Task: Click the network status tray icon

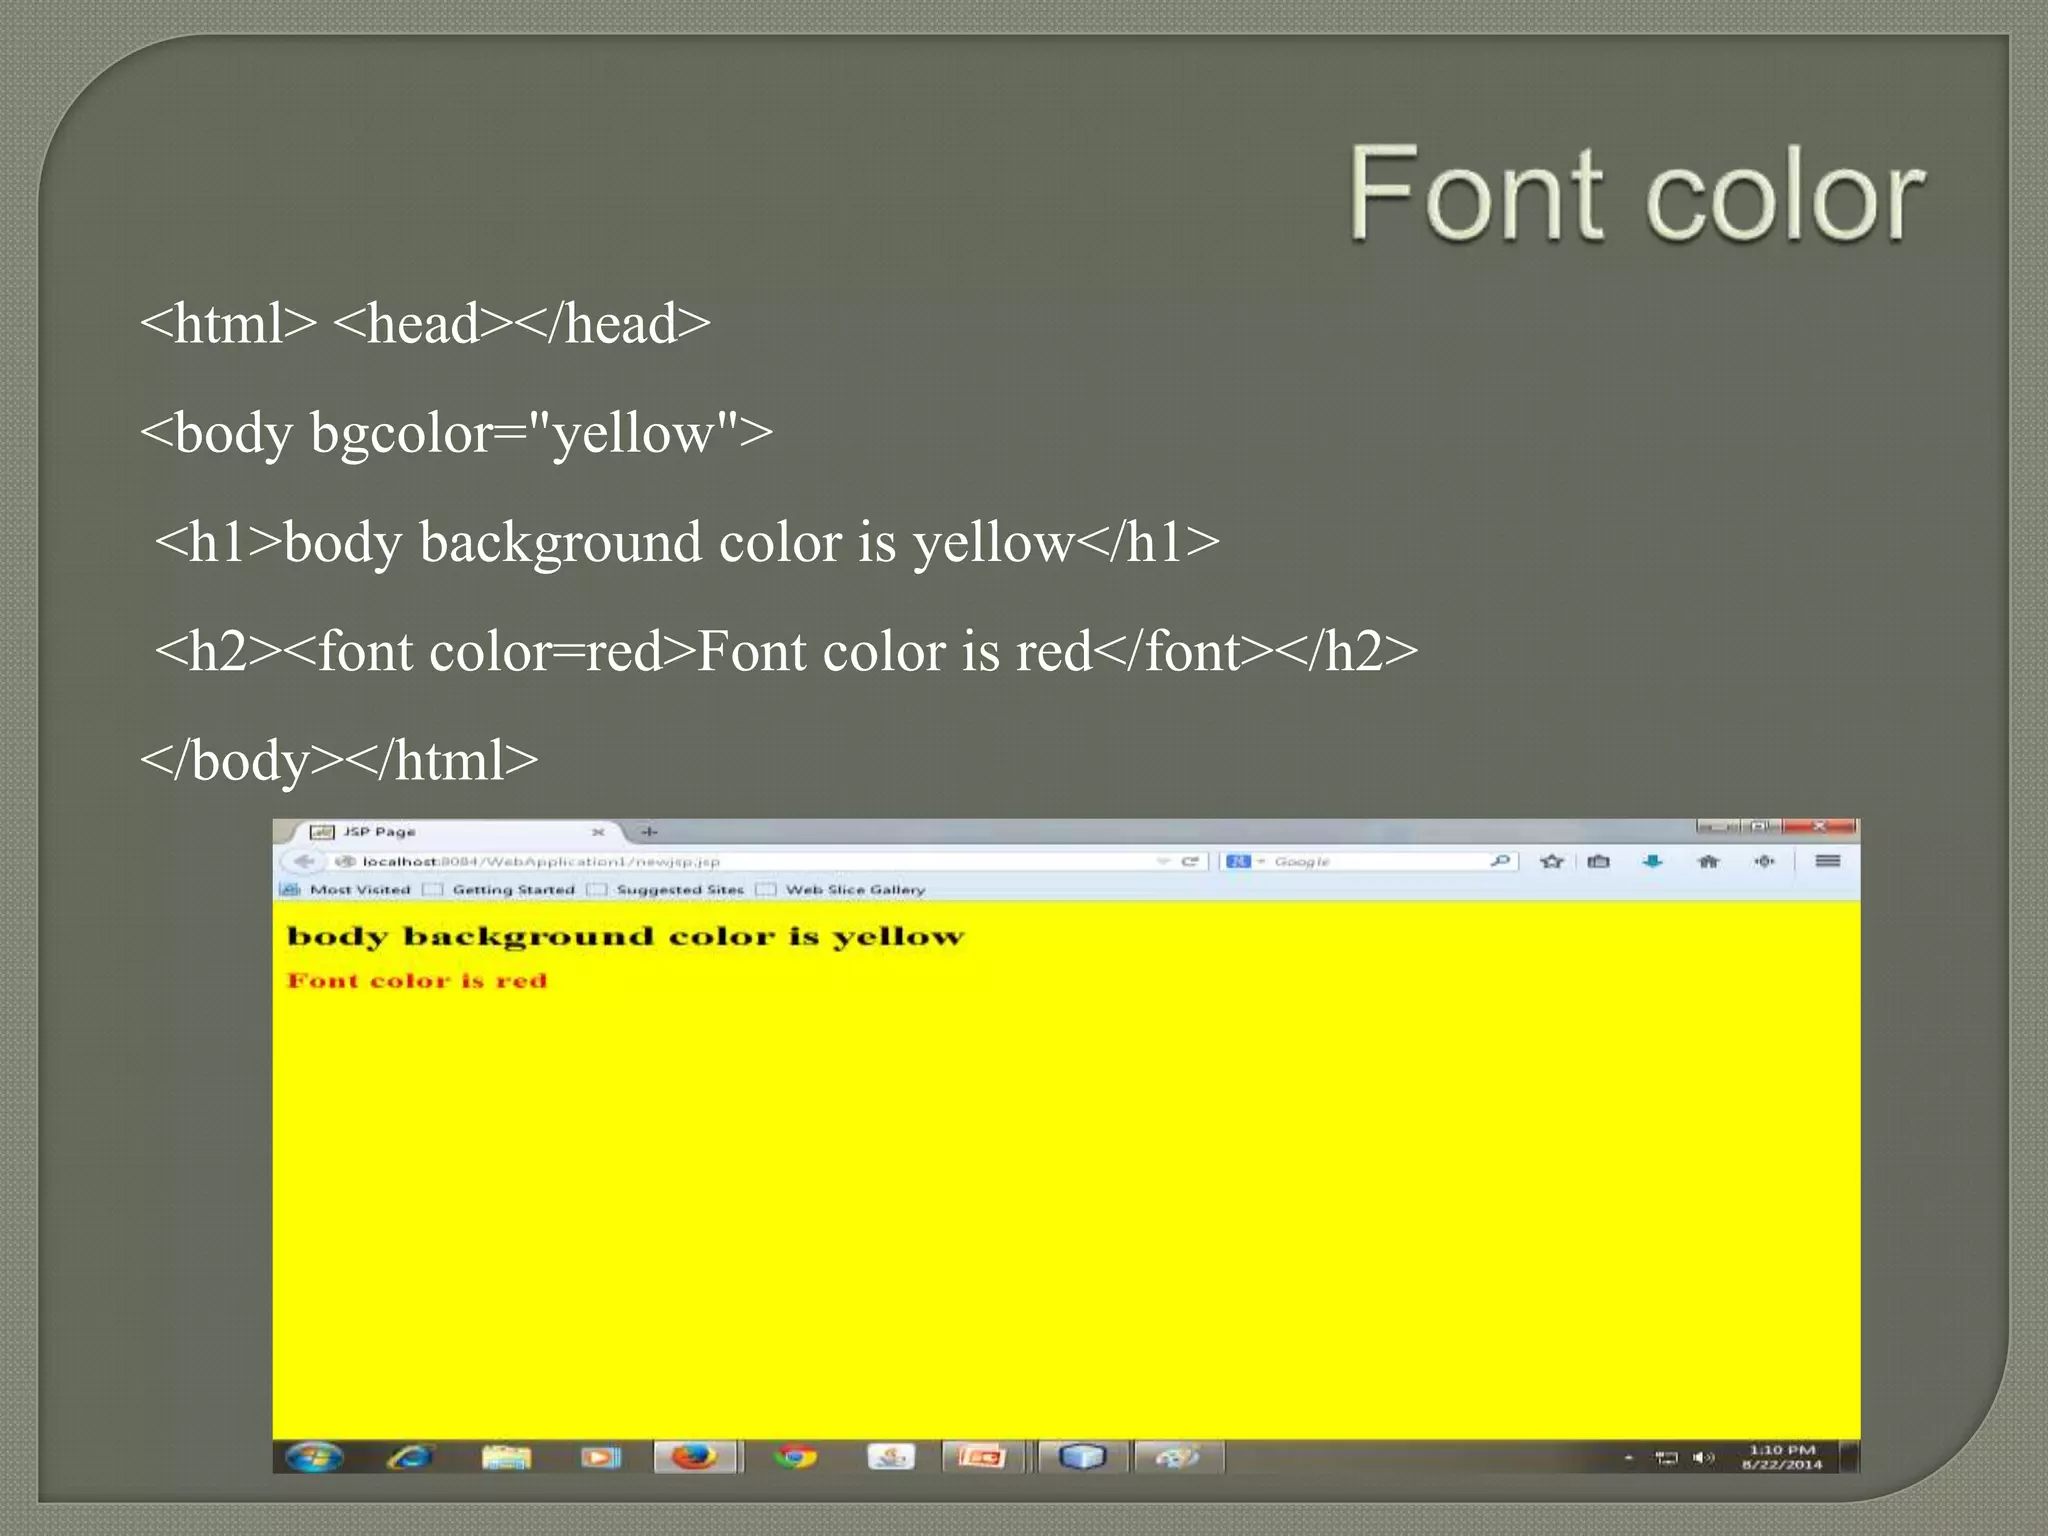Action: [x=1666, y=1458]
